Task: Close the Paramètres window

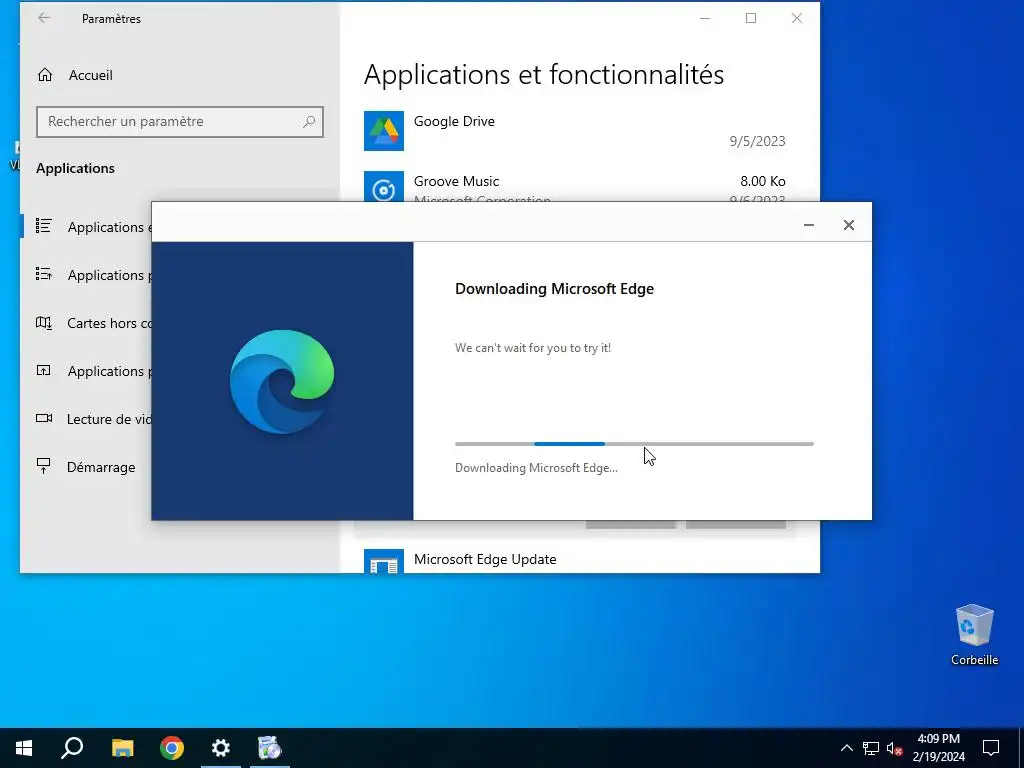Action: 797,18
